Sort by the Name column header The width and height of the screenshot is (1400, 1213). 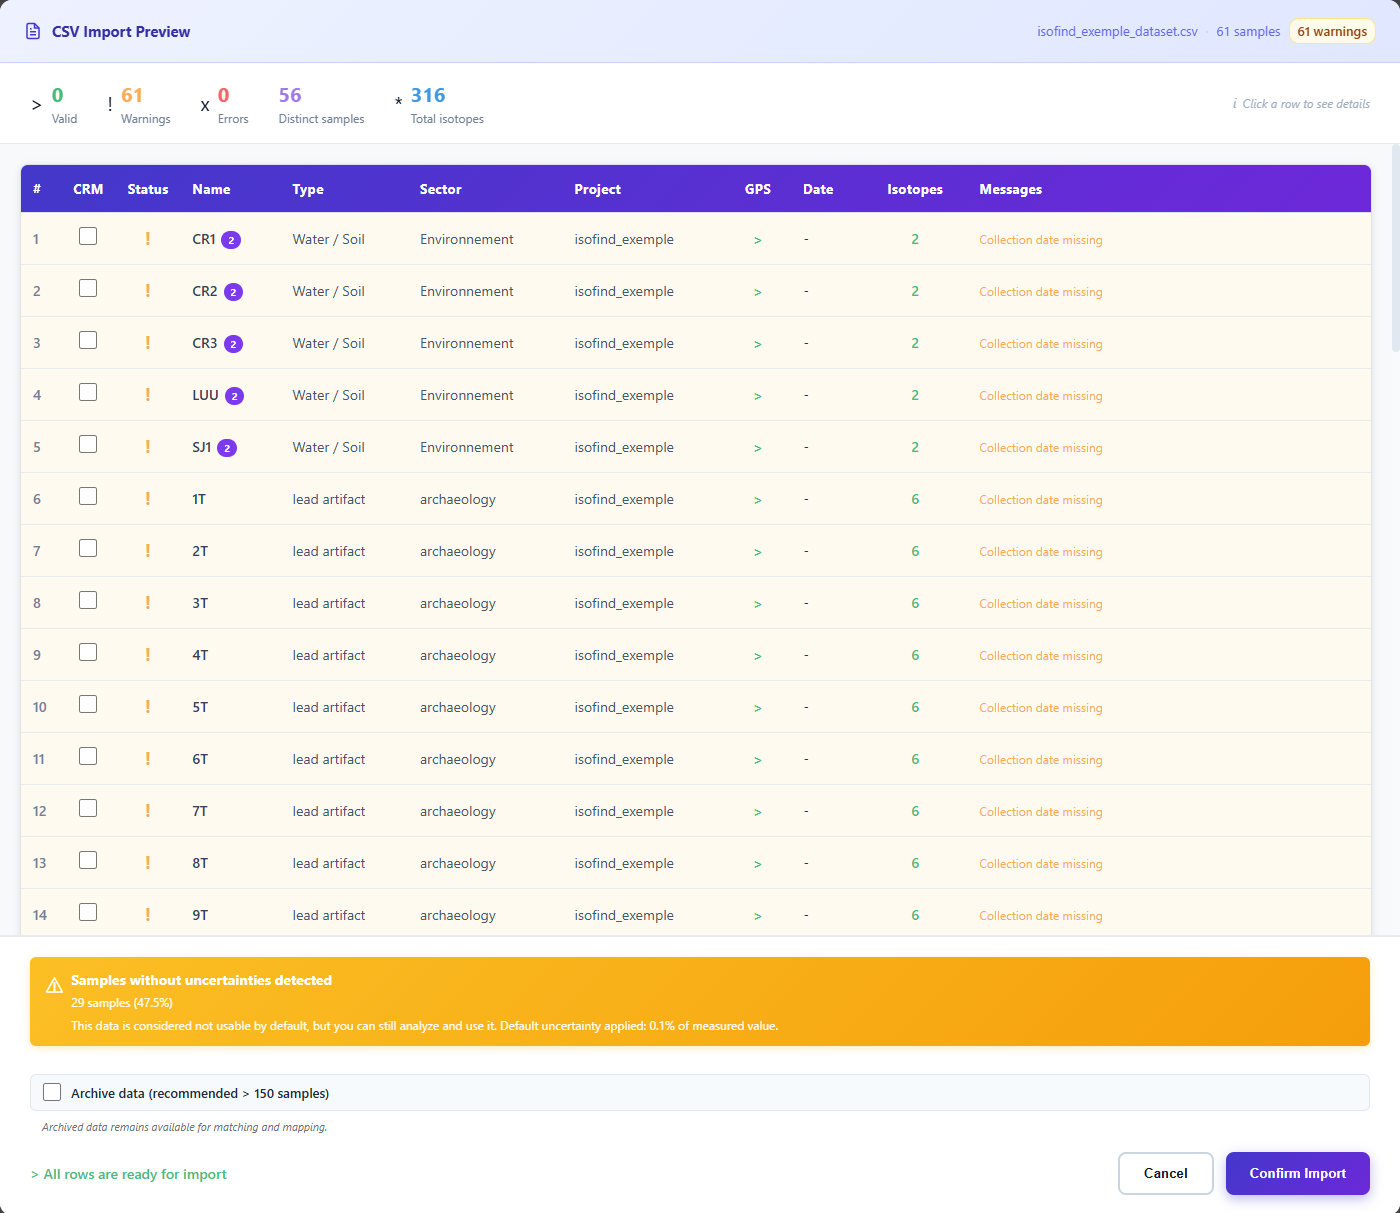click(x=211, y=189)
